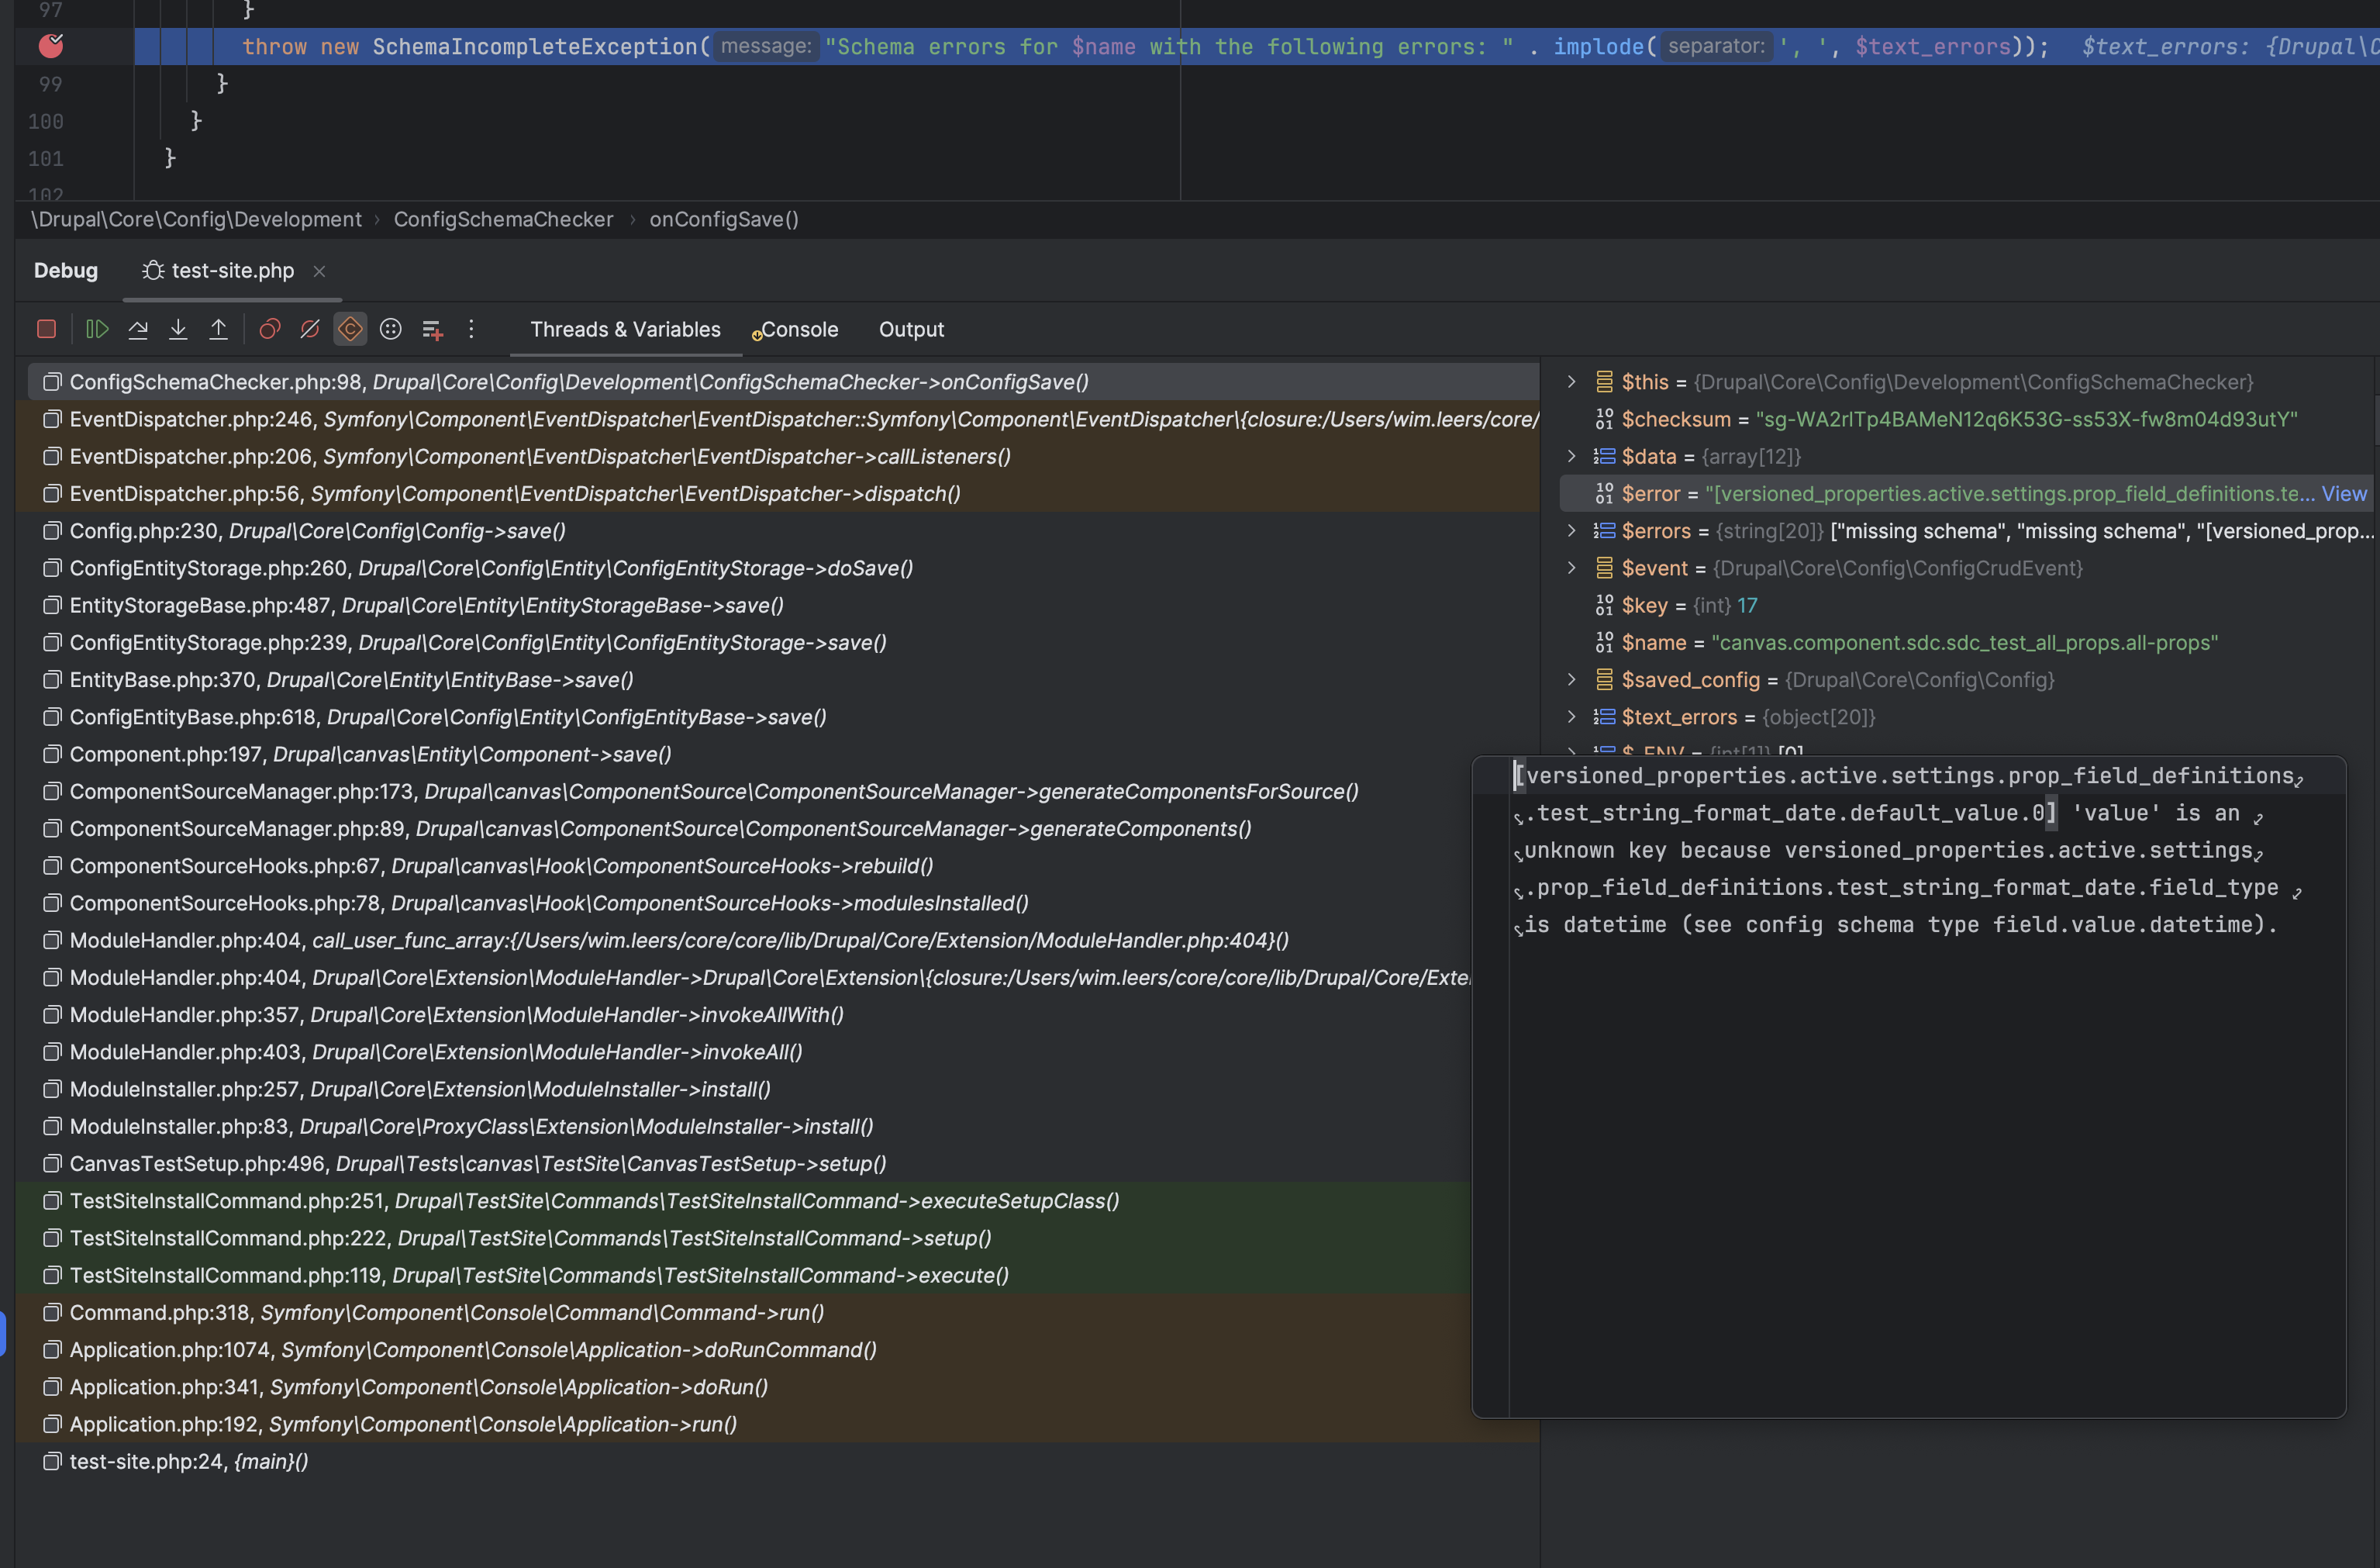Stop the debug session

click(46, 329)
